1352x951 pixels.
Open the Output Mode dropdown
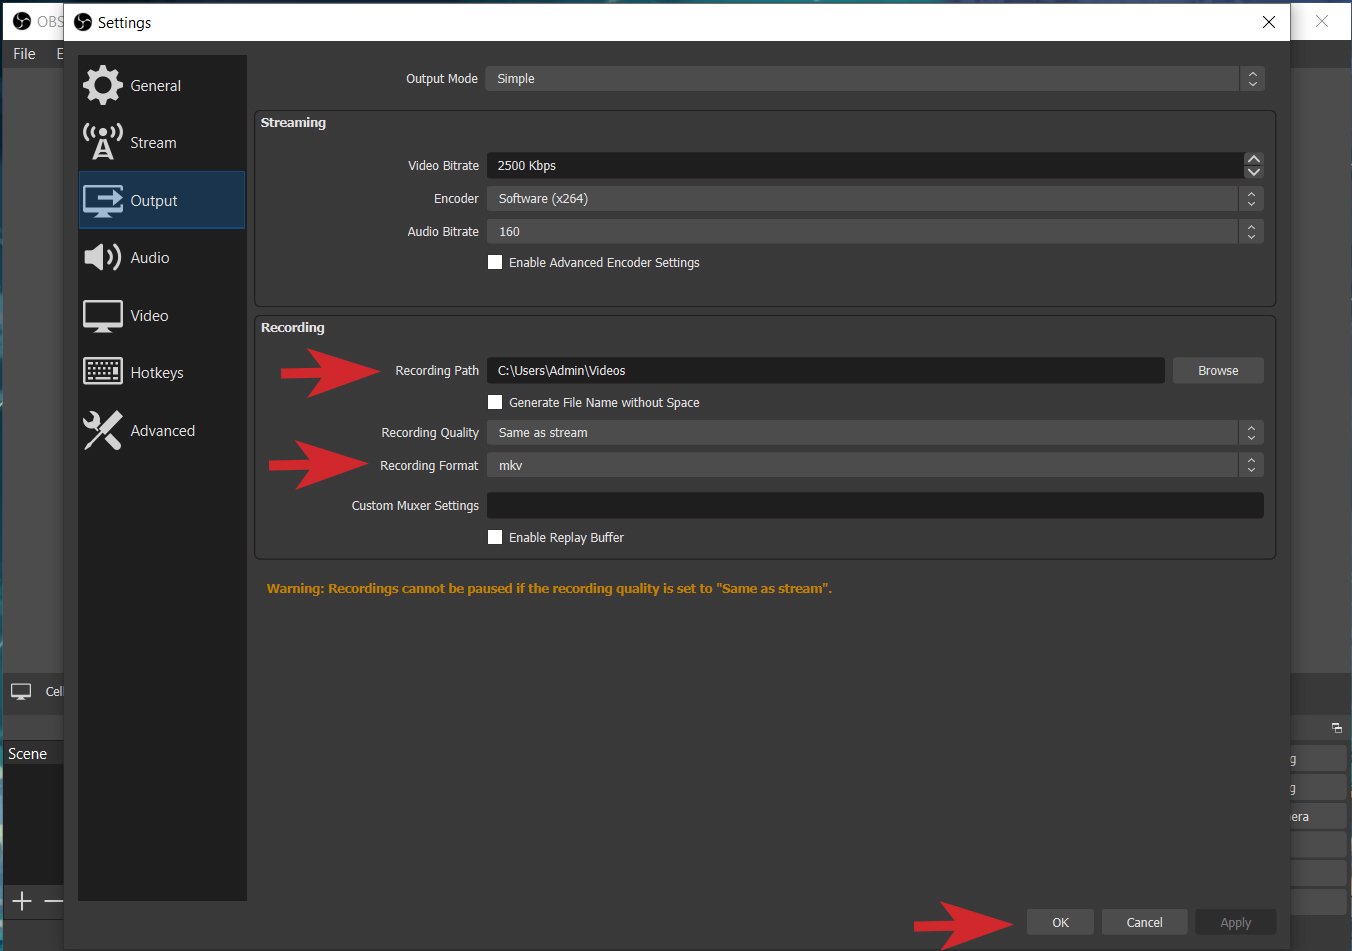[x=874, y=79]
